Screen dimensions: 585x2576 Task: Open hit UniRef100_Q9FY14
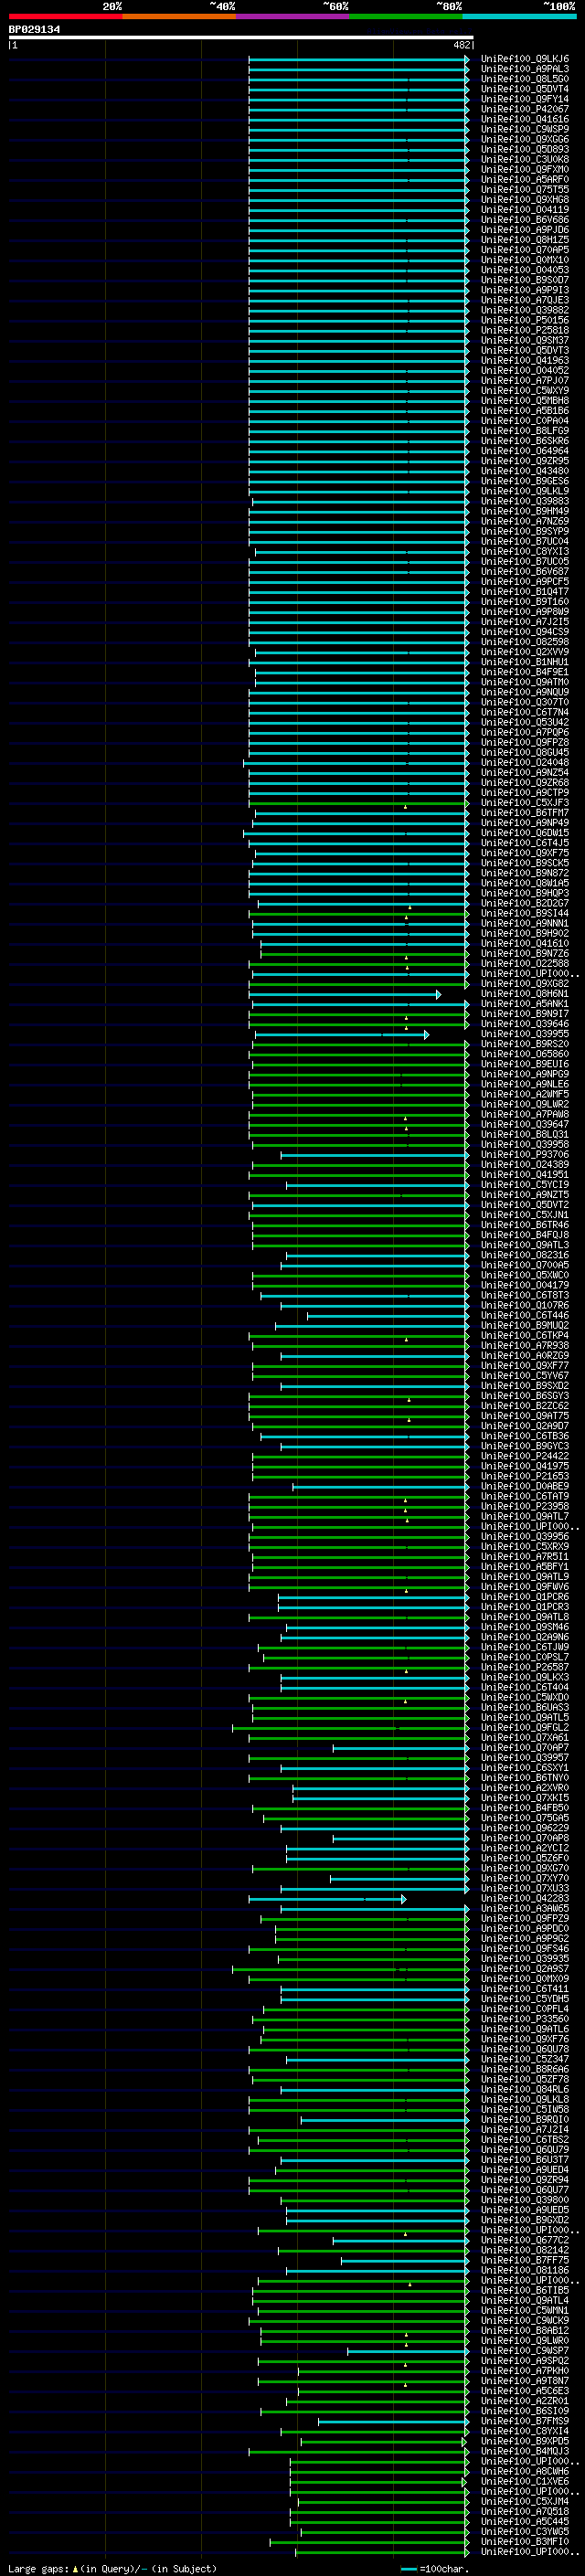point(524,99)
